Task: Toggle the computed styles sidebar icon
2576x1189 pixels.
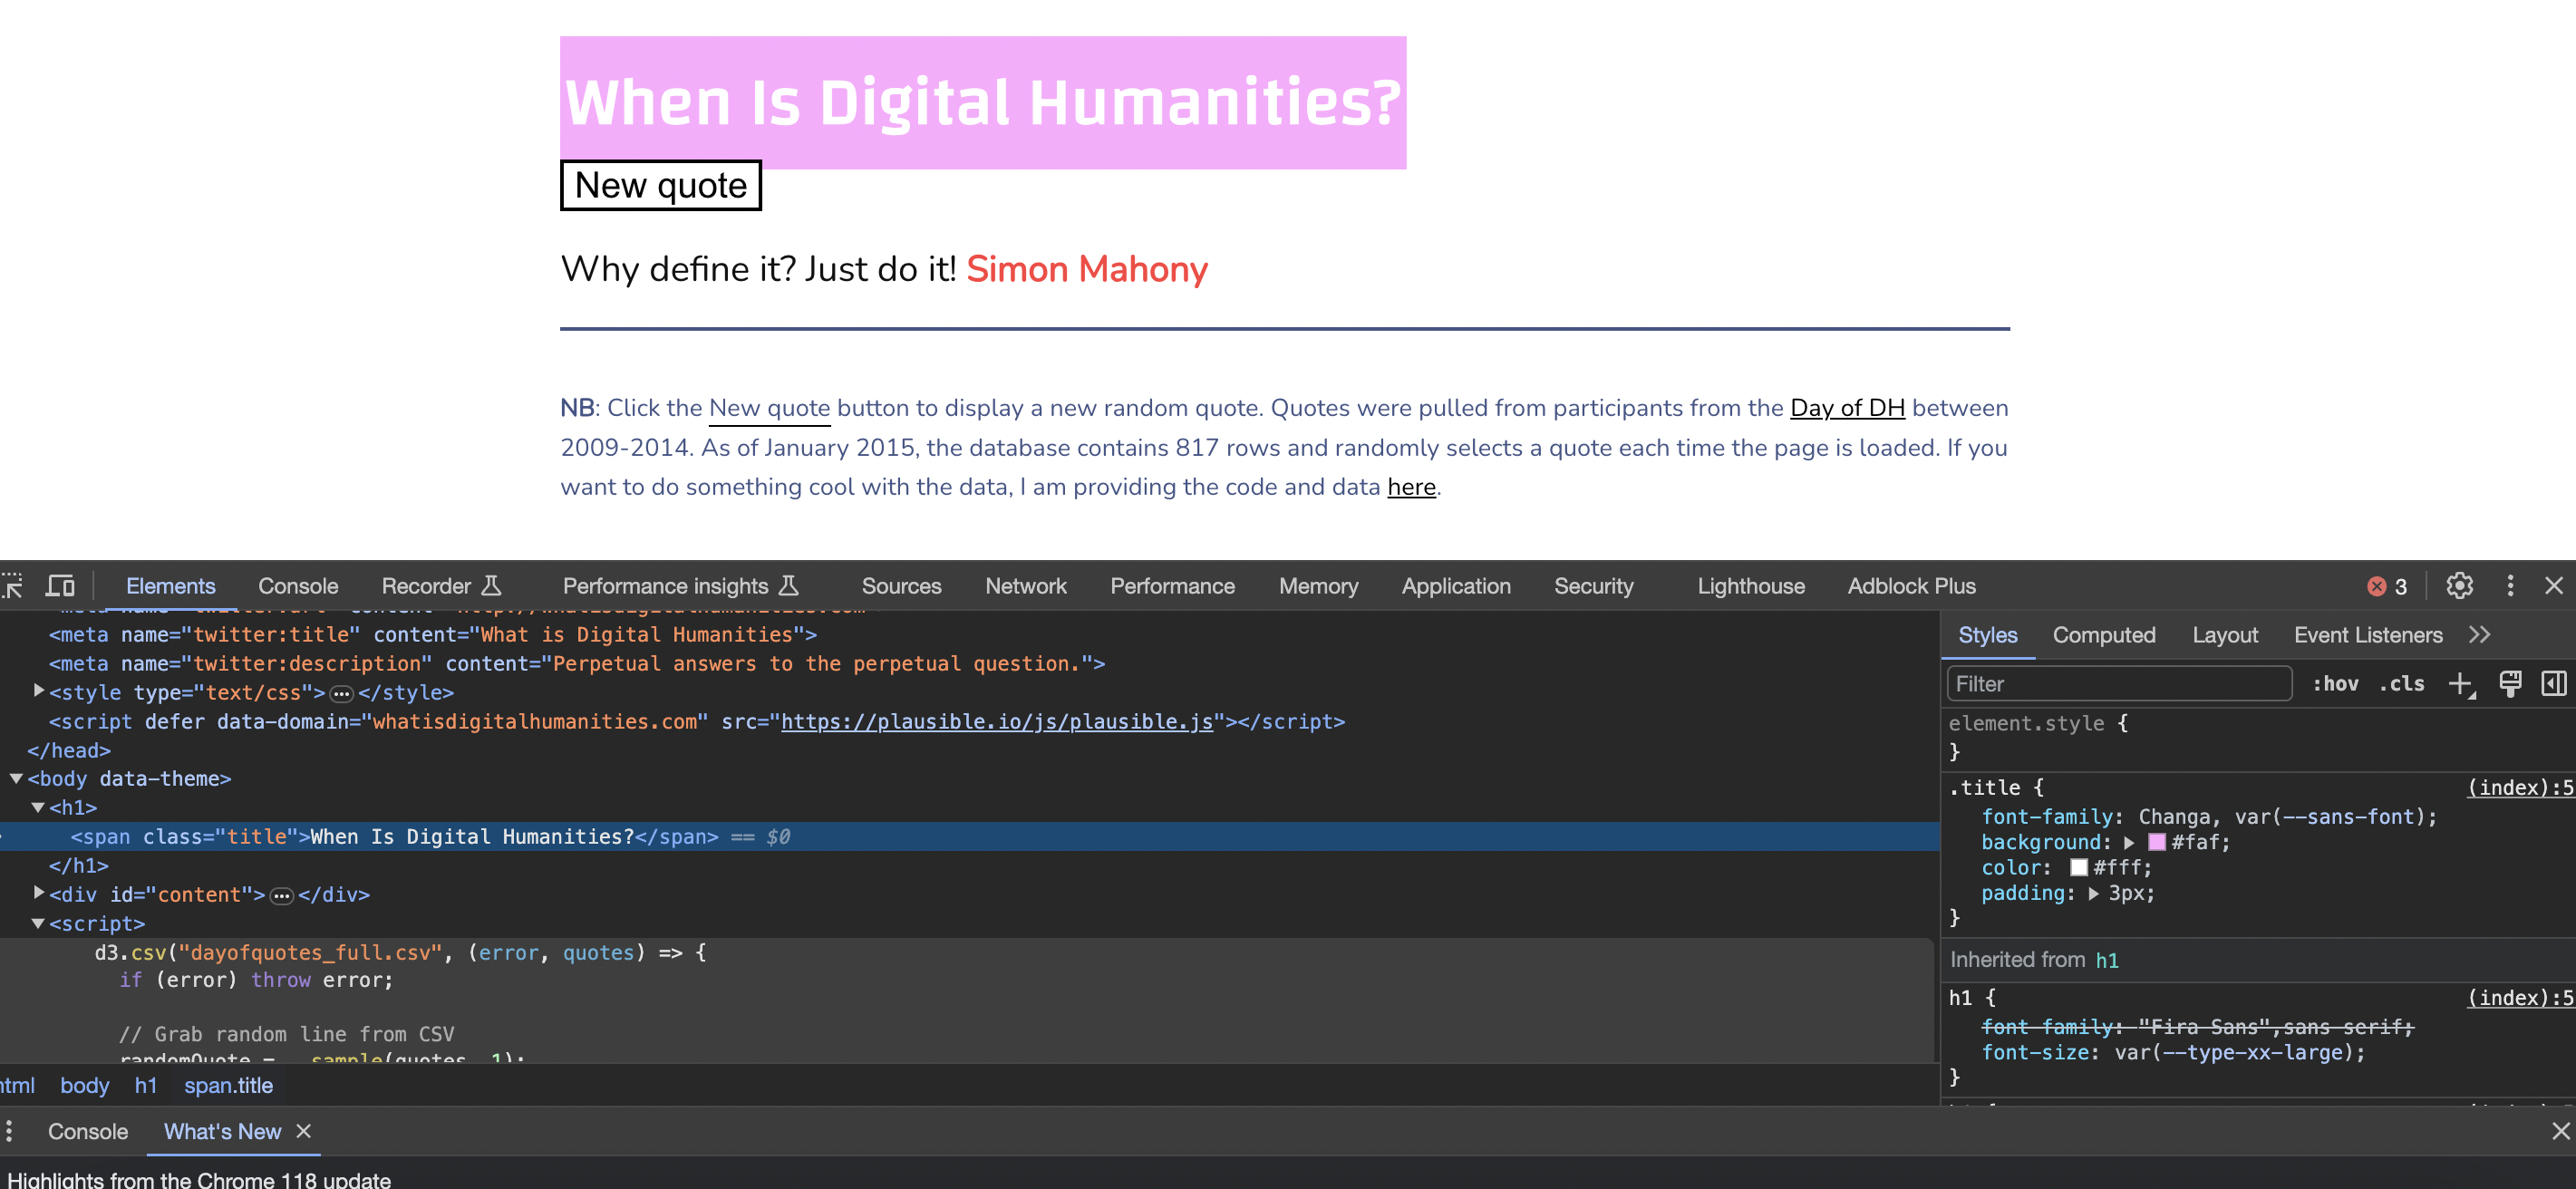Action: coord(2553,684)
